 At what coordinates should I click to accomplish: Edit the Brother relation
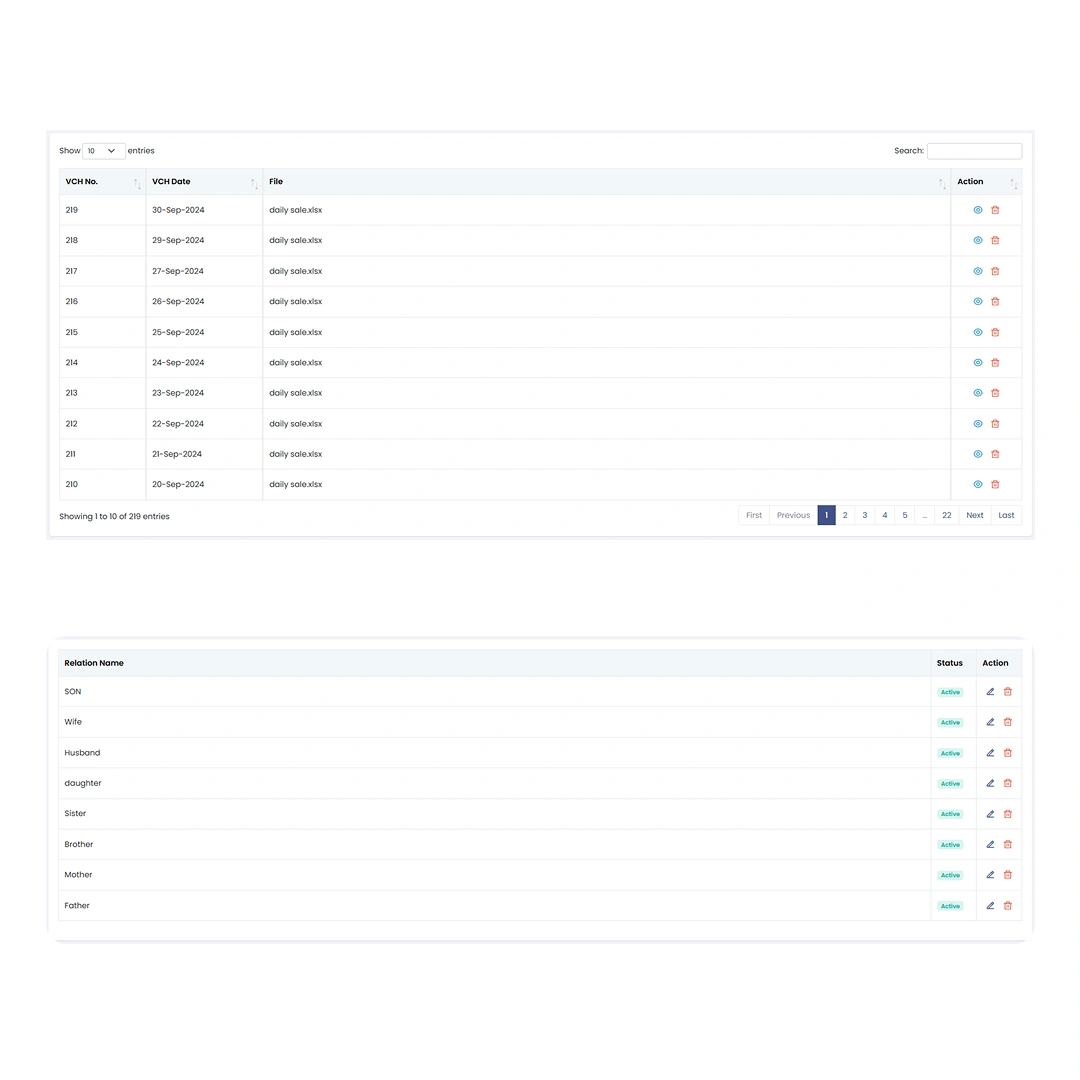tap(990, 844)
